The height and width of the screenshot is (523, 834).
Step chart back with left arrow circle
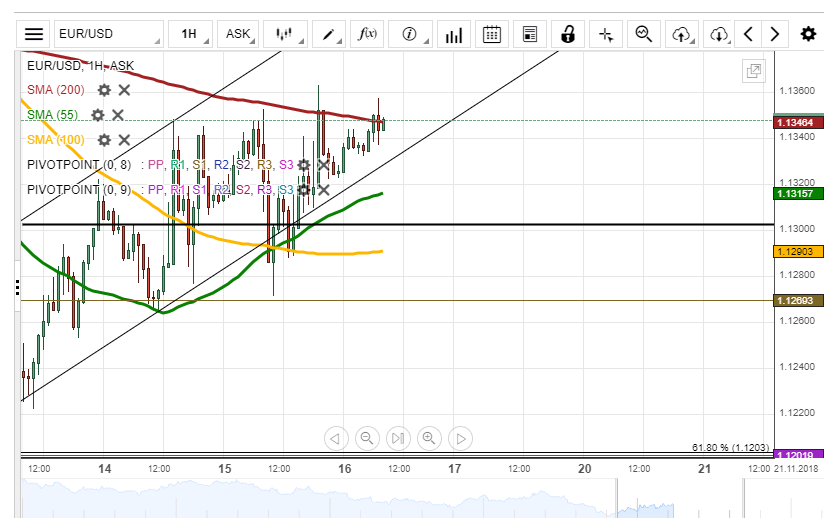tap(336, 438)
